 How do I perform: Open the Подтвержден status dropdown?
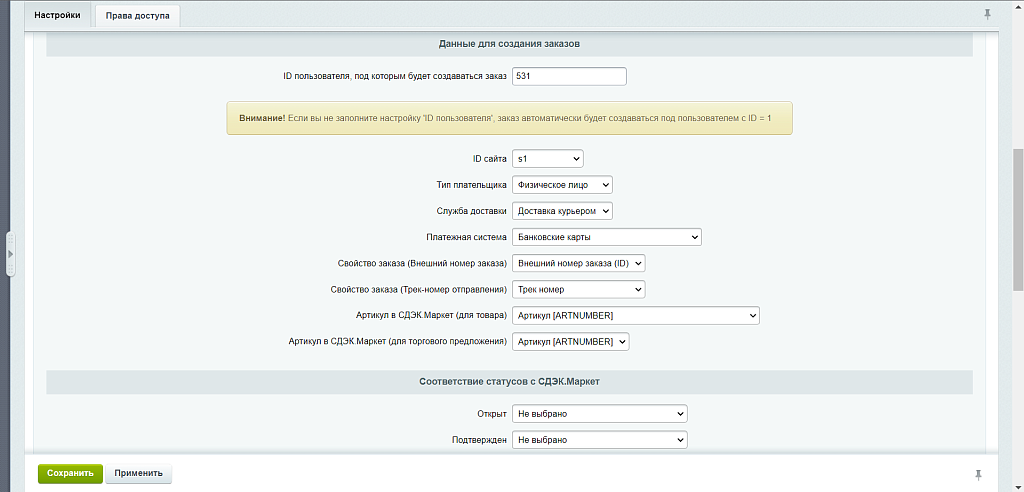(599, 440)
